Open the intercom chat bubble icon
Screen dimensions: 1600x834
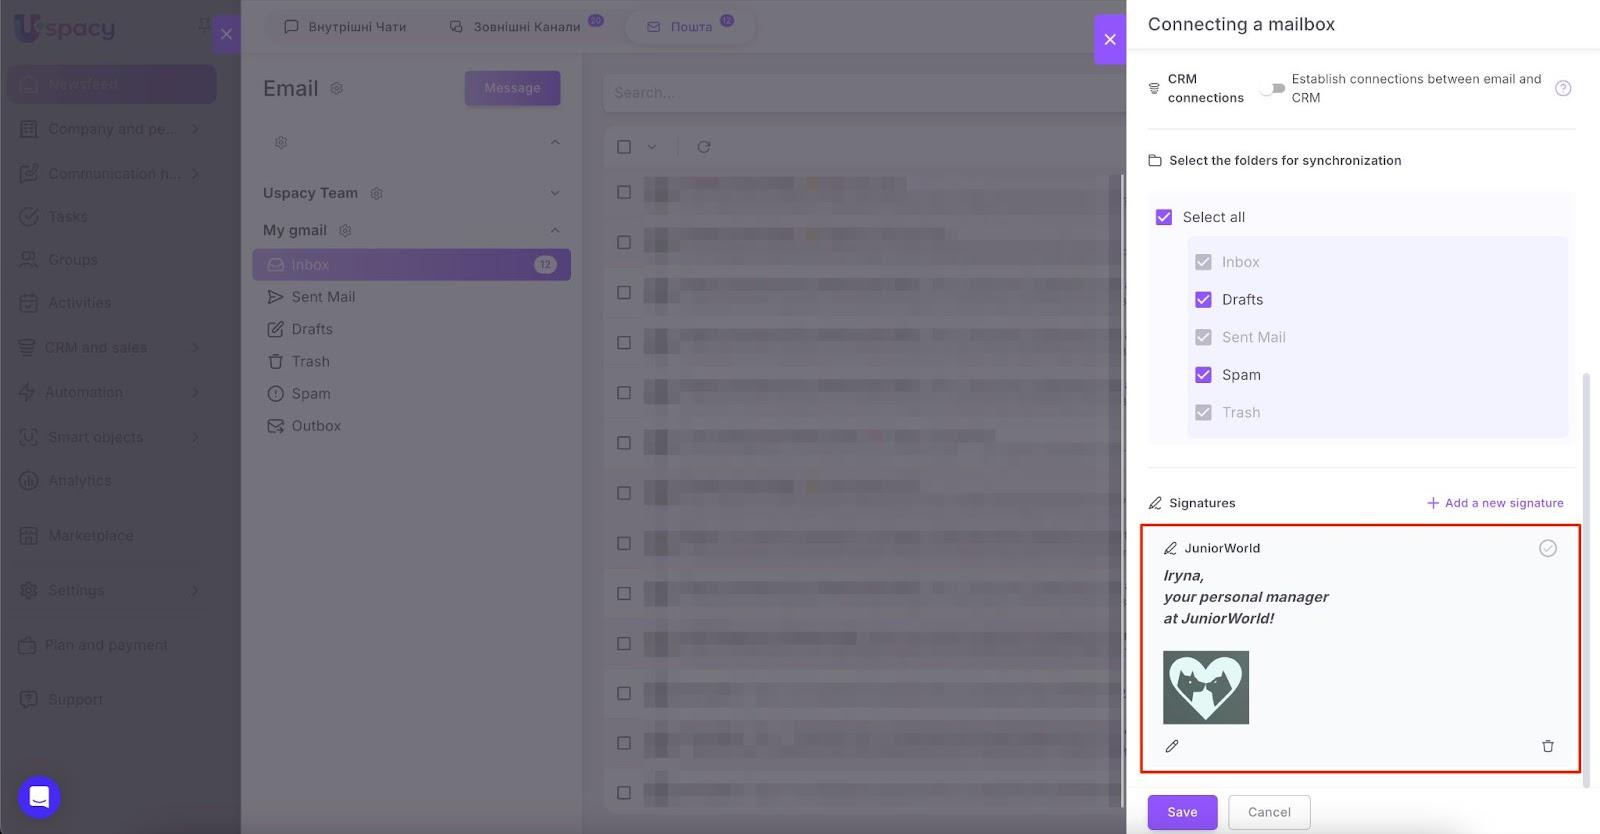pyautogui.click(x=39, y=797)
